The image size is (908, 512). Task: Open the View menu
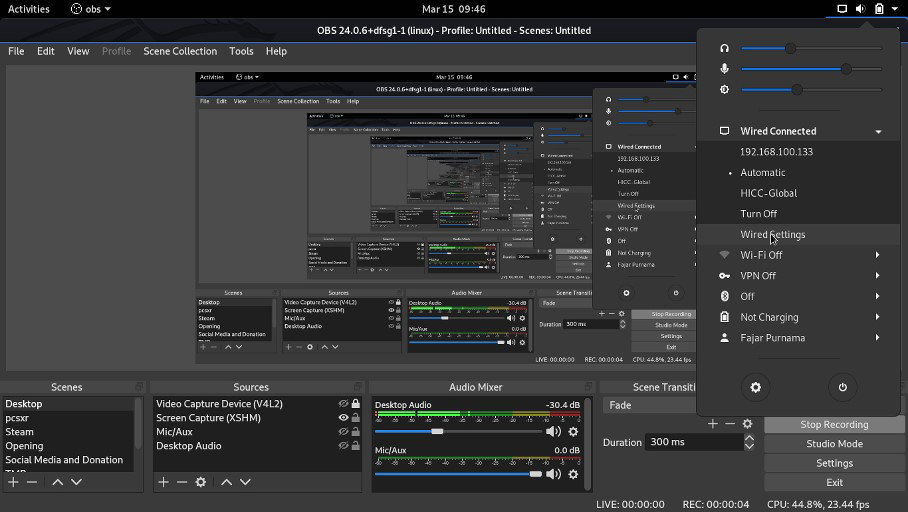point(78,51)
